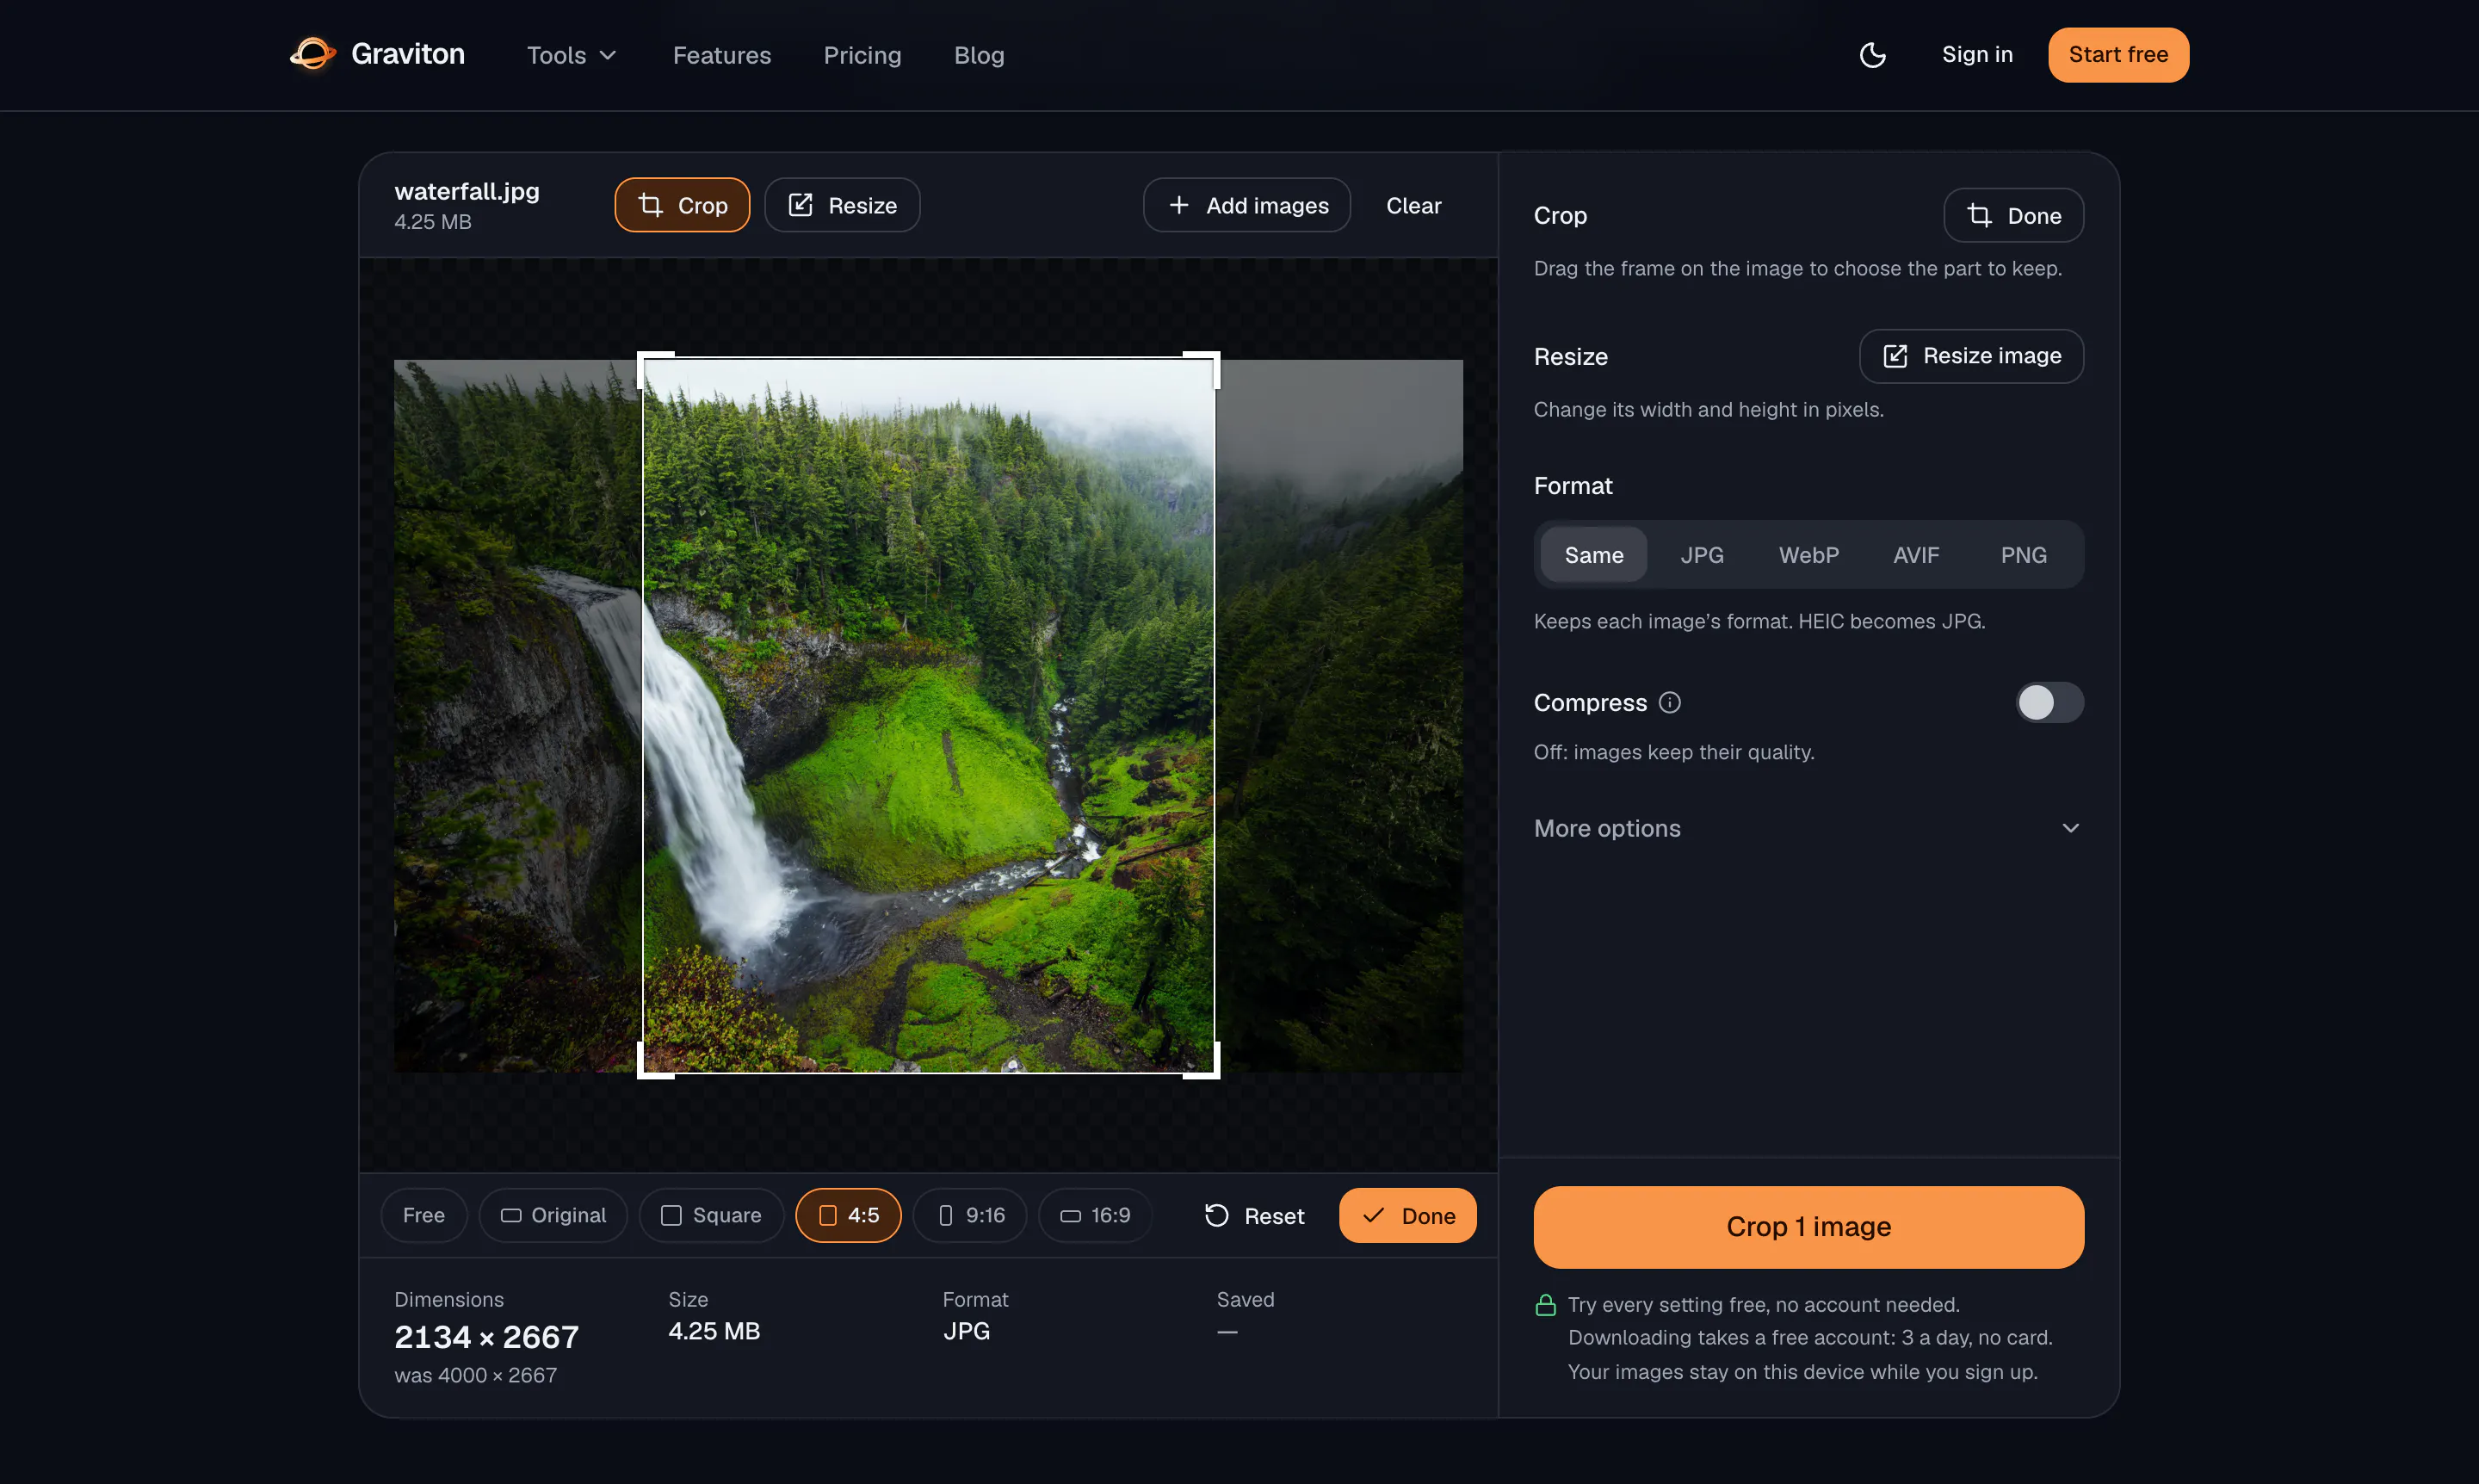Select the Original aspect ratio
The width and height of the screenshot is (2479, 1484).
click(553, 1215)
